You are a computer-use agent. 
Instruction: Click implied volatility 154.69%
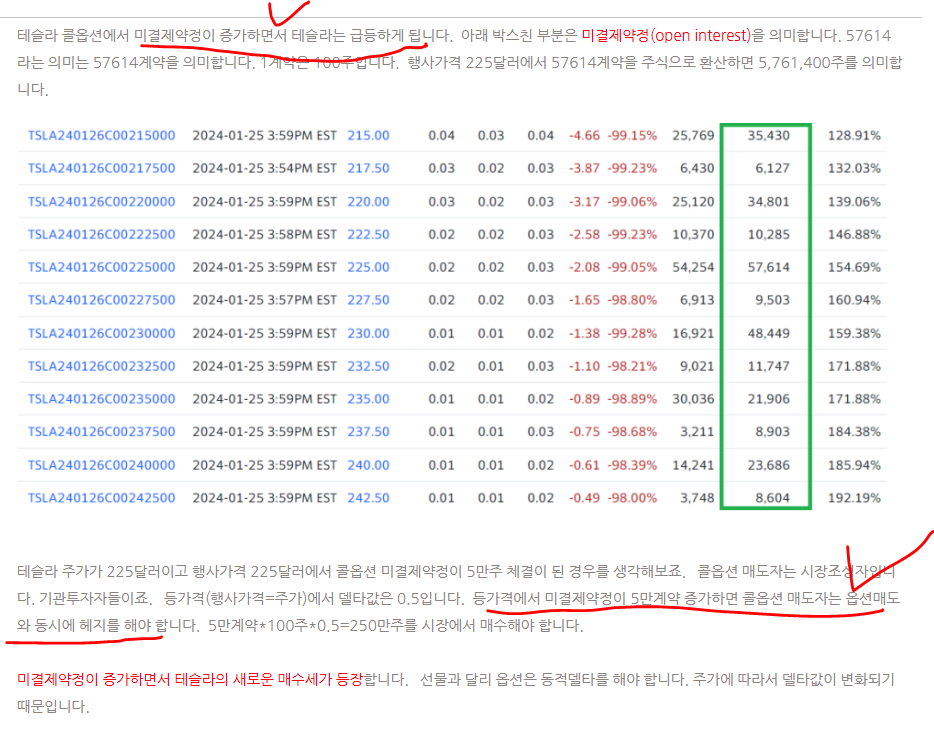coord(854,268)
